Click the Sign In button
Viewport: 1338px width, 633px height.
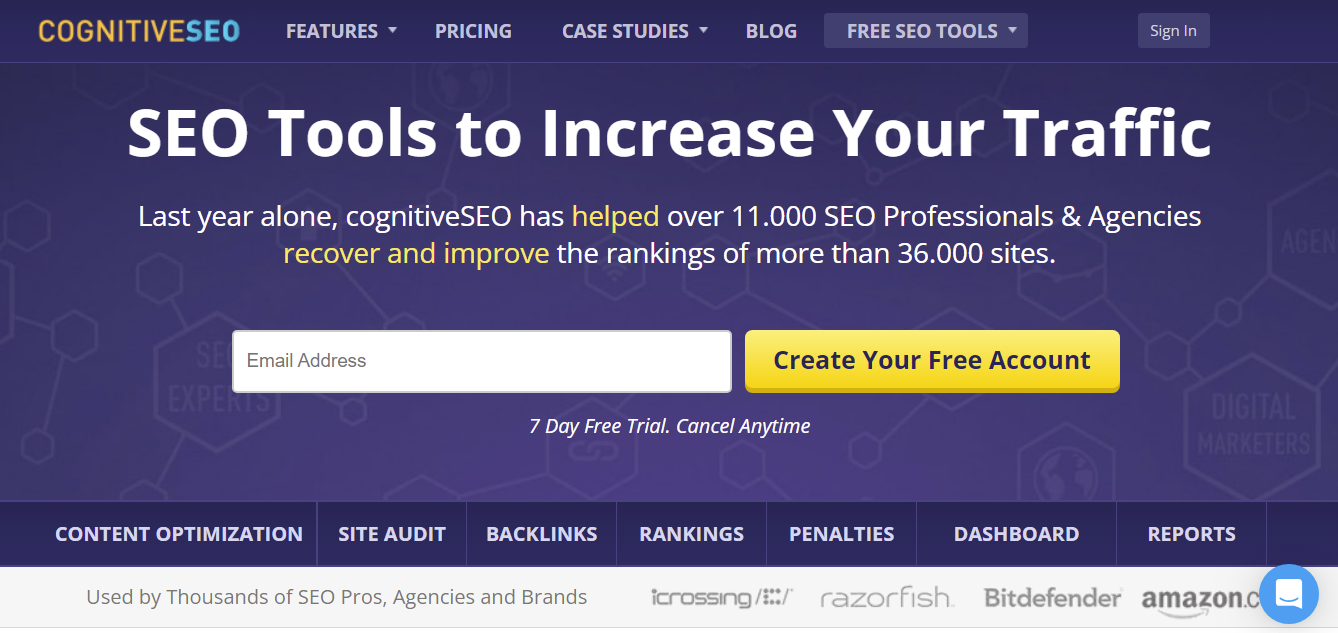point(1173,30)
